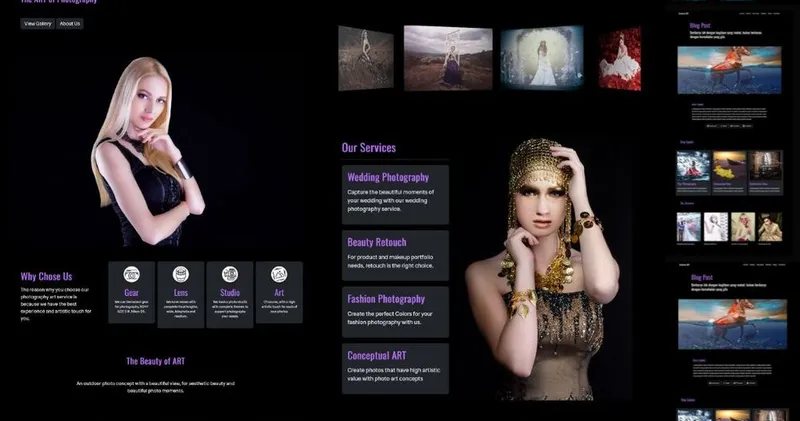Click the blonde woman portrait image

point(148,150)
